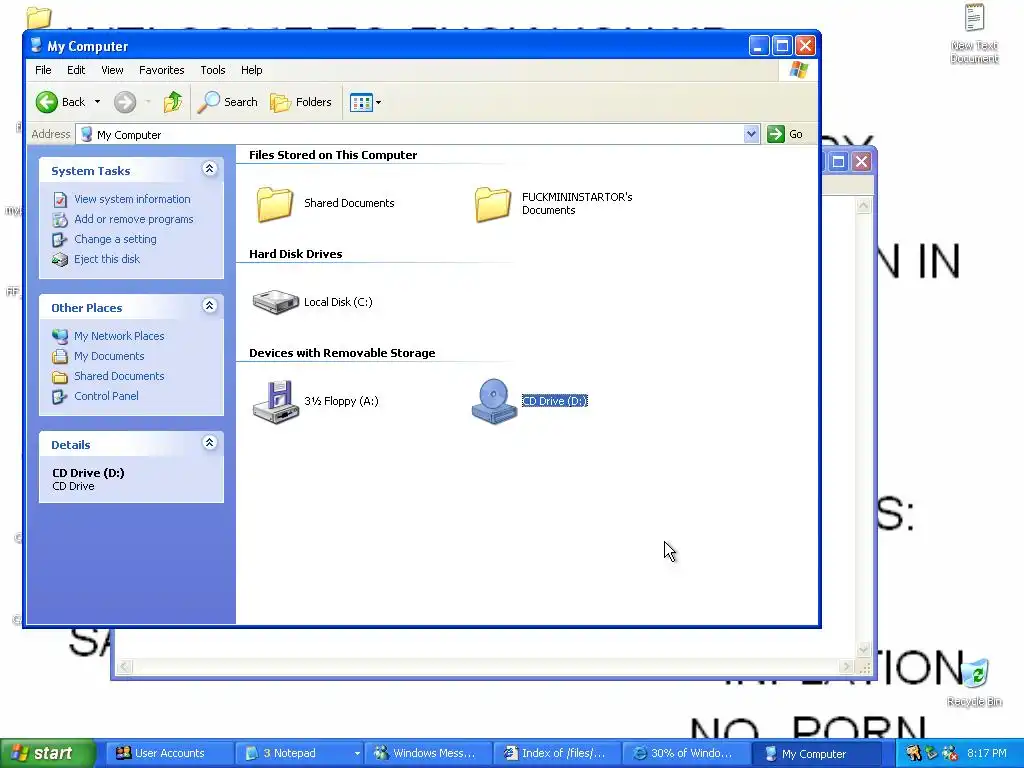Collapse the Other Places panel
This screenshot has height=768, width=1024.
click(209, 306)
